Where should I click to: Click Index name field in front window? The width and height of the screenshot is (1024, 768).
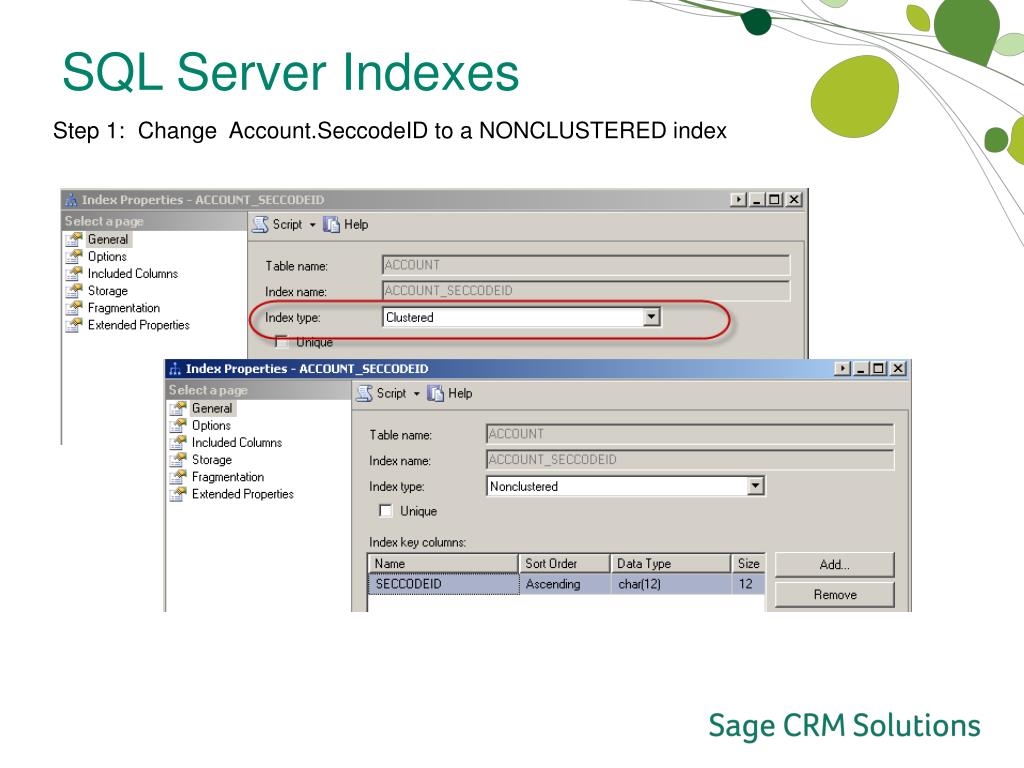click(690, 459)
